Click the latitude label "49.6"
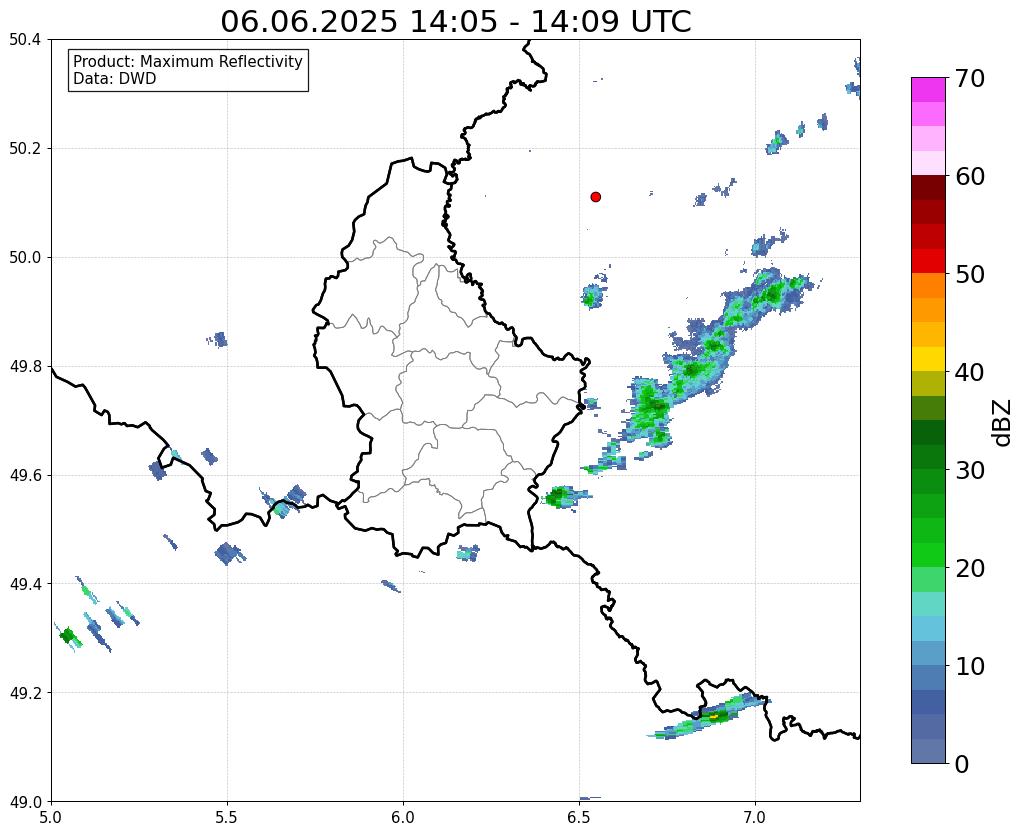Image resolution: width=1023 pixels, height=834 pixels. pyautogui.click(x=25, y=475)
